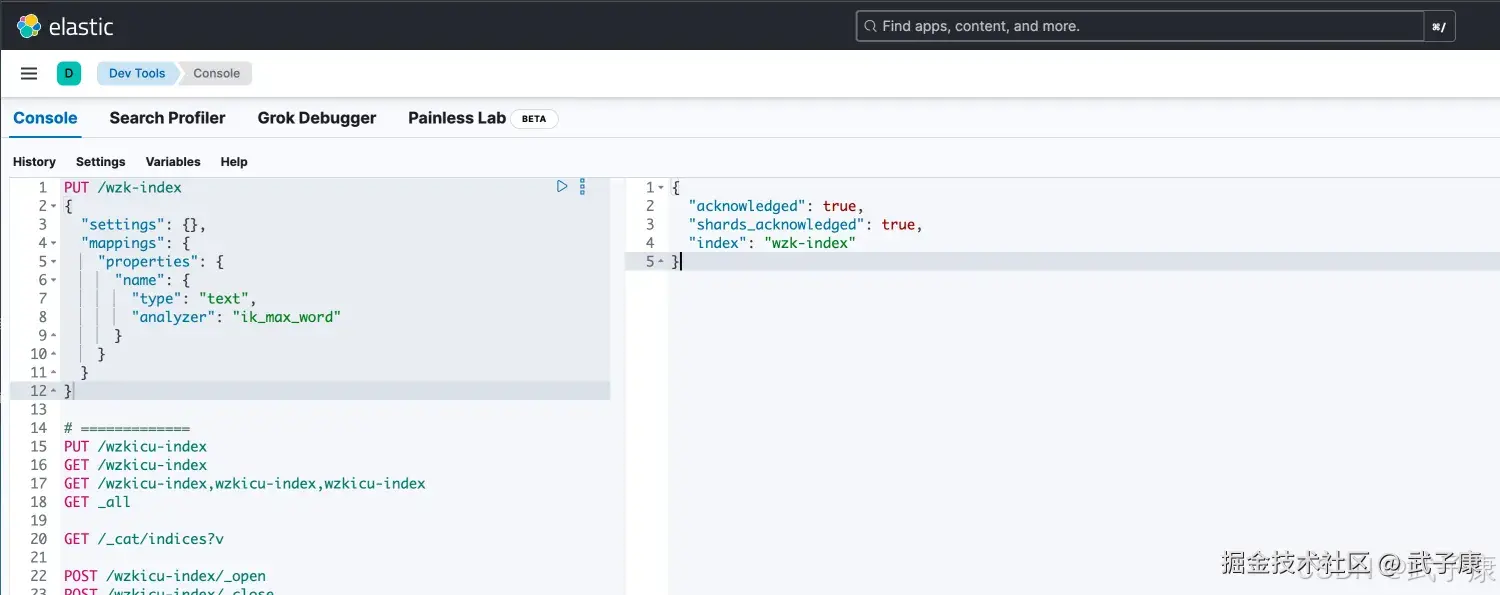Click the Dev Tools breadcrumb

pos(137,73)
